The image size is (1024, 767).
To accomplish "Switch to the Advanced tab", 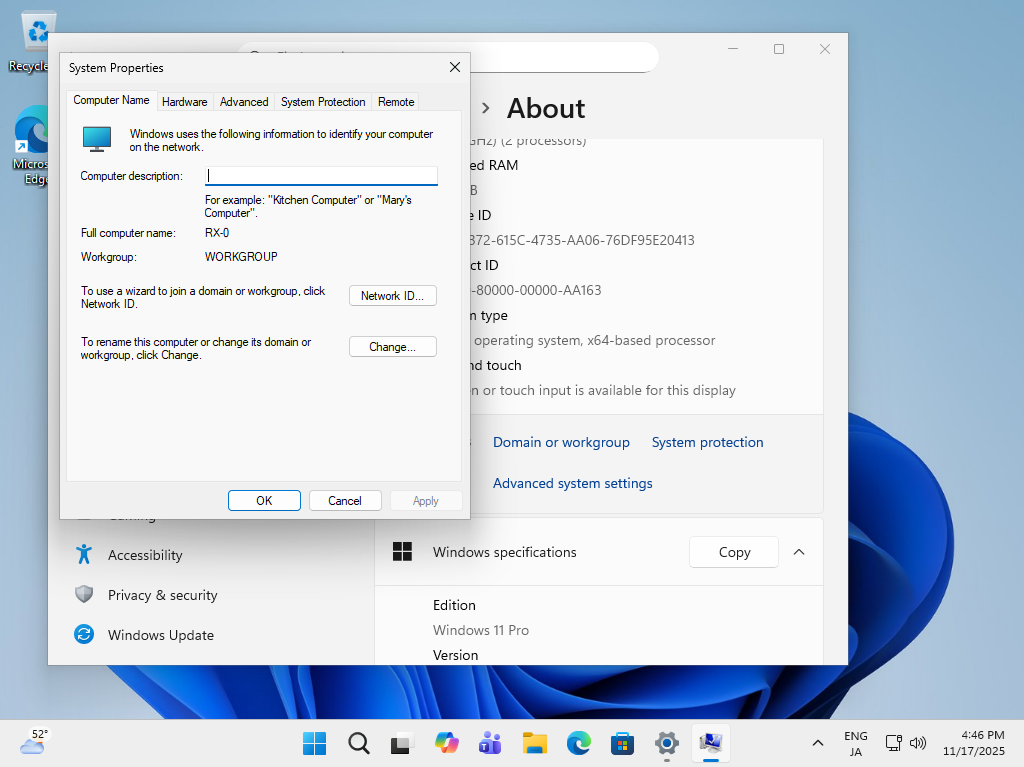I will [244, 102].
